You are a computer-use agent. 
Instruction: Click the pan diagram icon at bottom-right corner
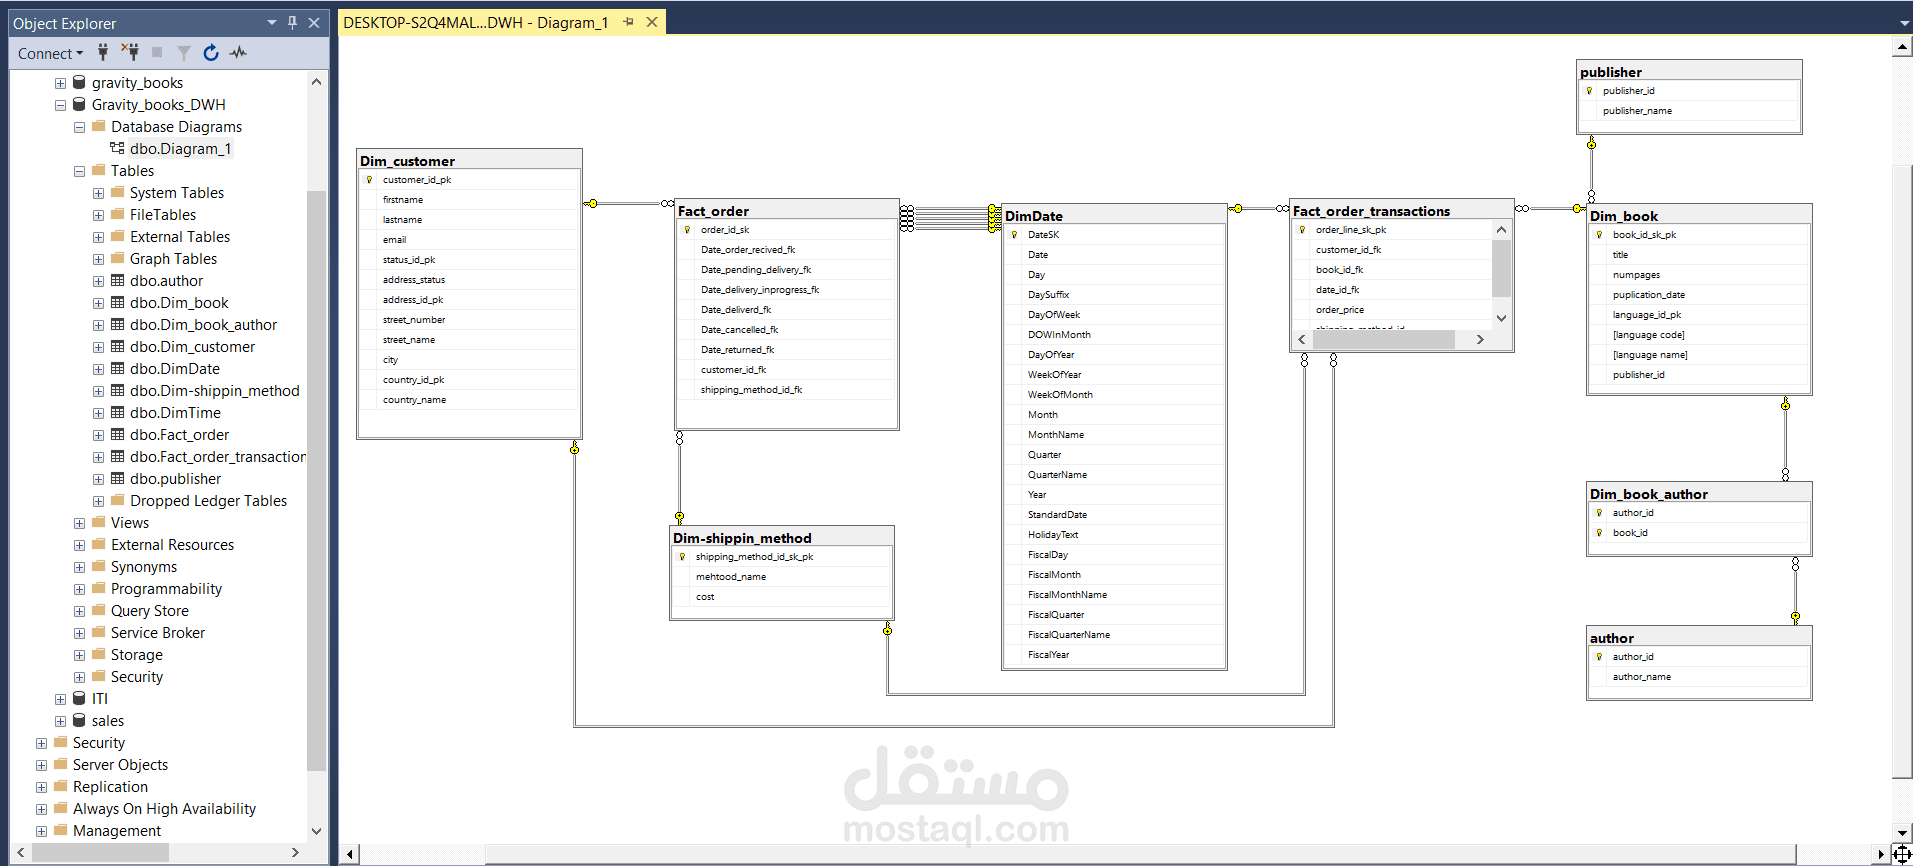[1902, 854]
